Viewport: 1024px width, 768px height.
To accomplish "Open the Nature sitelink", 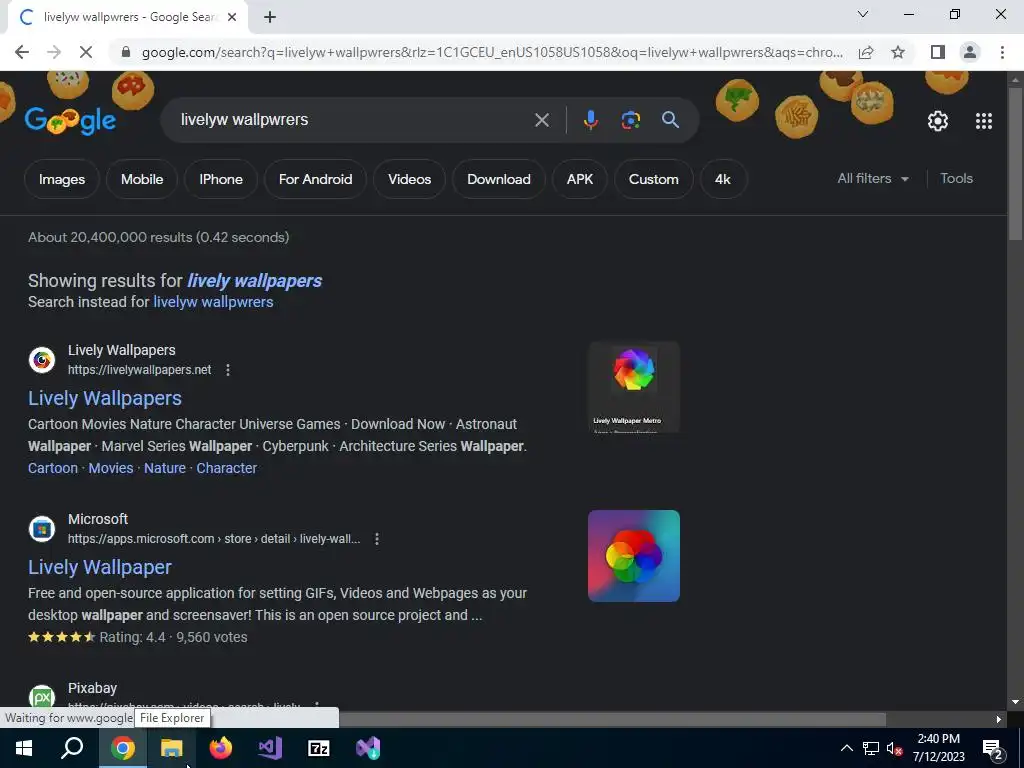I will pos(165,468).
